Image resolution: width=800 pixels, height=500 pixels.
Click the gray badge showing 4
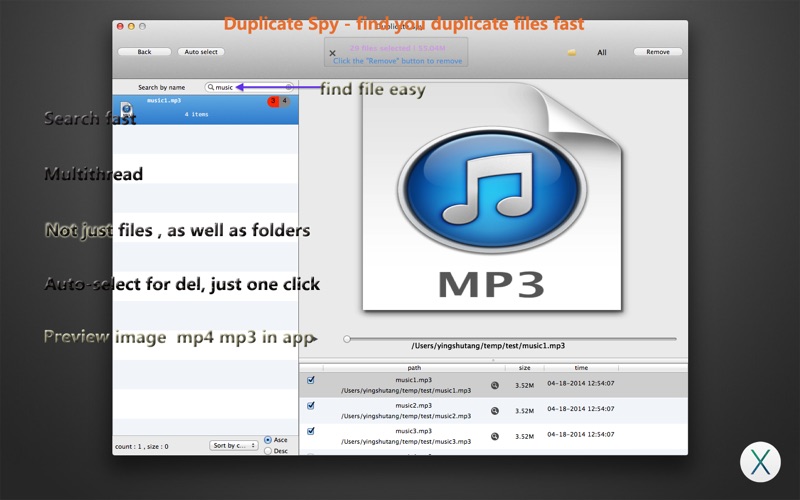coord(285,101)
